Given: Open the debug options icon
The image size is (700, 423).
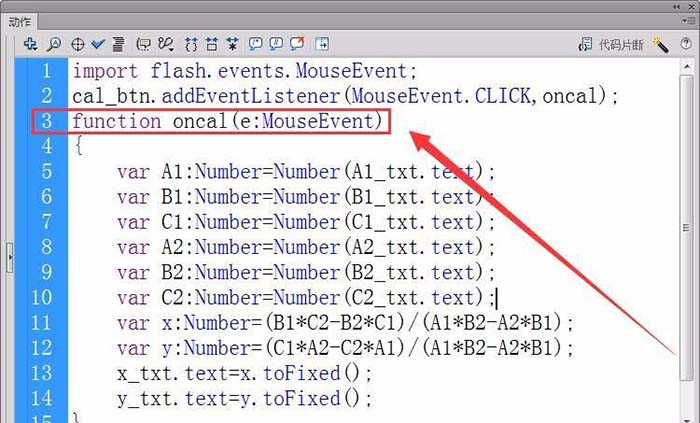Looking at the screenshot, I should coord(166,44).
